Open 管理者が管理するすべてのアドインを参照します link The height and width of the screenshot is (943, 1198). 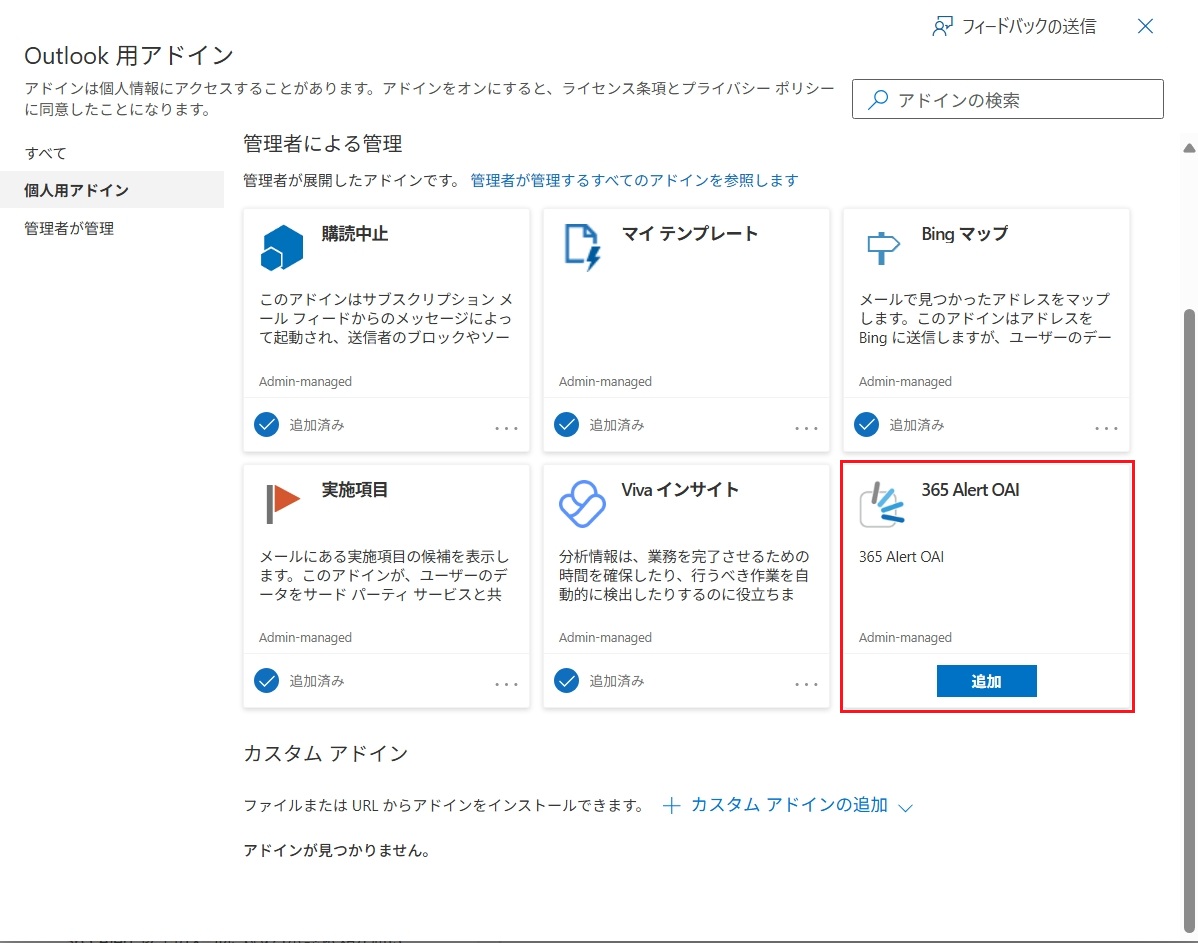pos(634,180)
